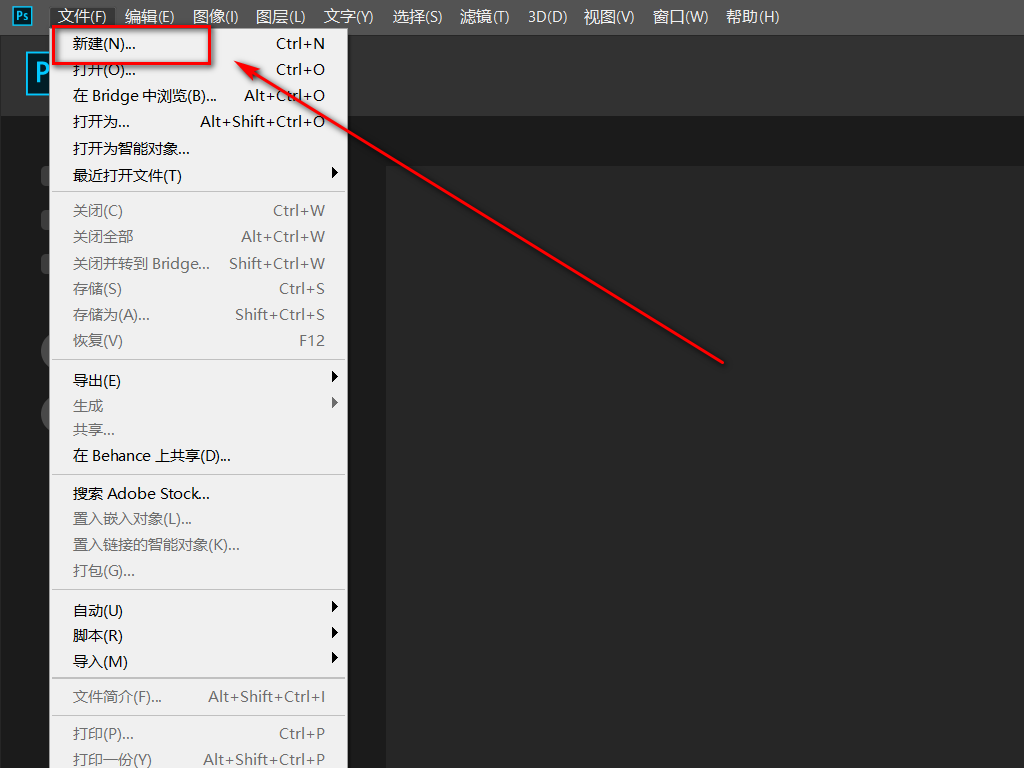Click 关闭全部 menu entry
Viewport: 1024px width, 768px height.
point(199,237)
